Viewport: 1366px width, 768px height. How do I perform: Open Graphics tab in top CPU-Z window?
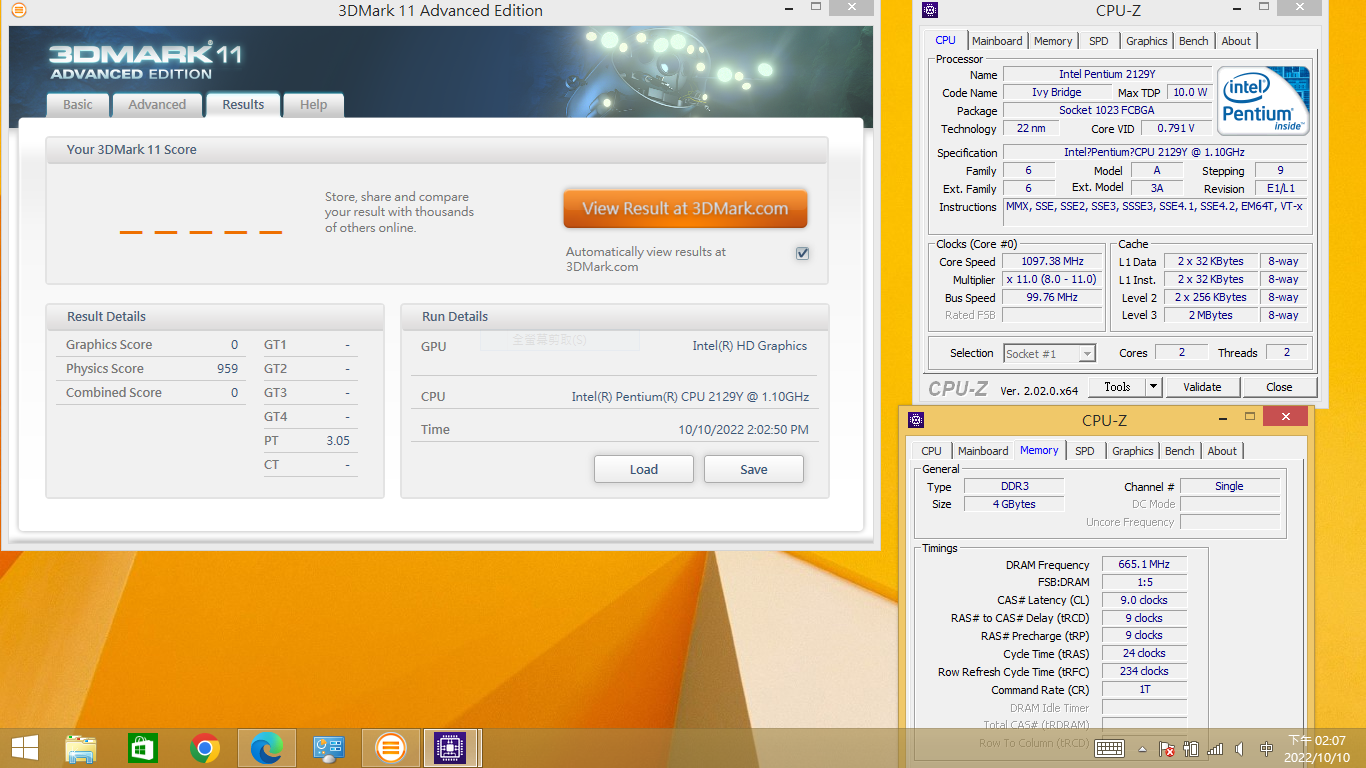pyautogui.click(x=1146, y=41)
